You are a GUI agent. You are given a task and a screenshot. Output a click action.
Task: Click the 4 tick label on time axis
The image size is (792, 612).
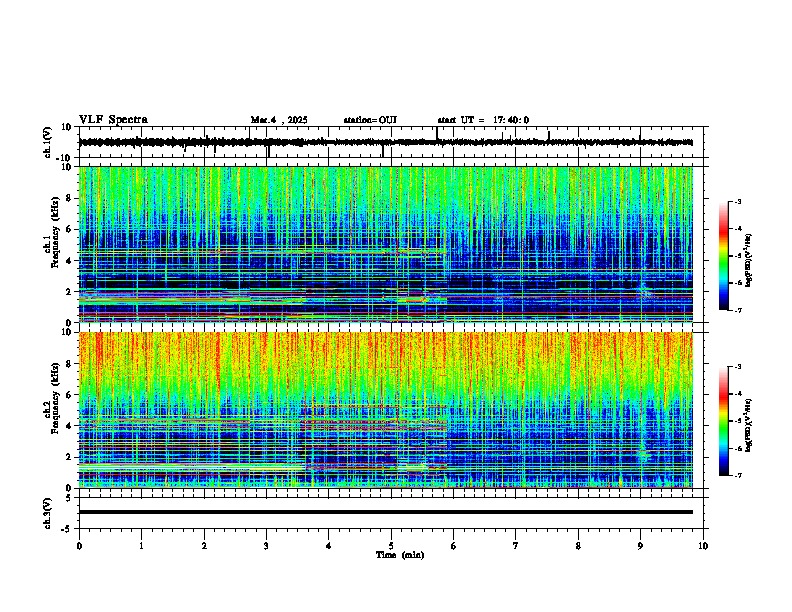[x=329, y=546]
